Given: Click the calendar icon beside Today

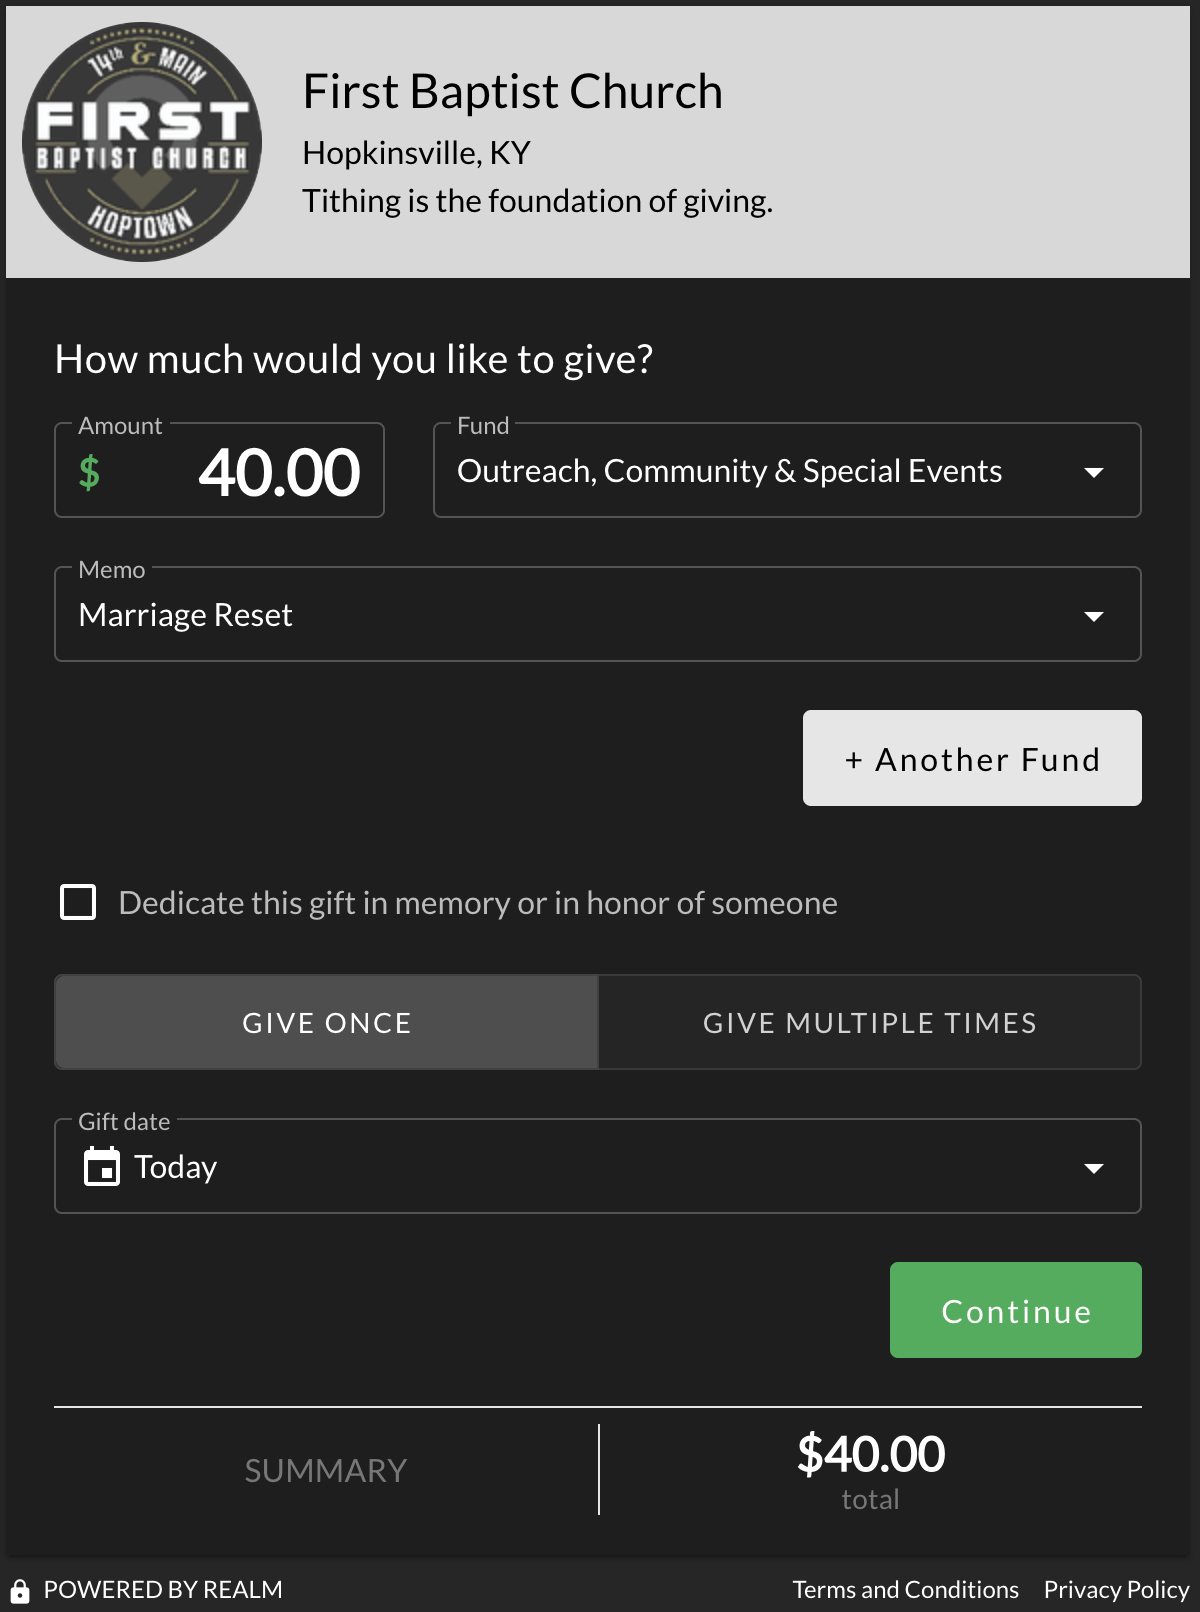Looking at the screenshot, I should point(101,1167).
